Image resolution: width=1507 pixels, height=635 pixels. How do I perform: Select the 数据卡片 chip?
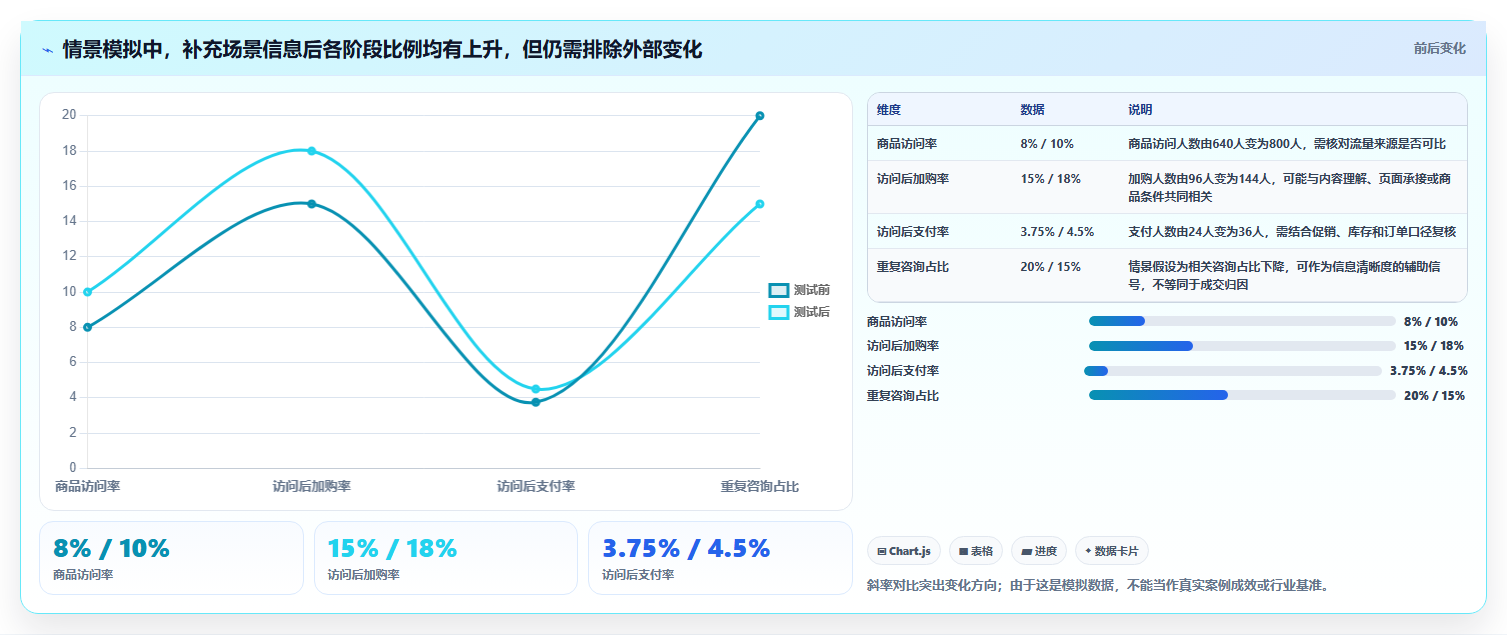pyautogui.click(x=1112, y=551)
